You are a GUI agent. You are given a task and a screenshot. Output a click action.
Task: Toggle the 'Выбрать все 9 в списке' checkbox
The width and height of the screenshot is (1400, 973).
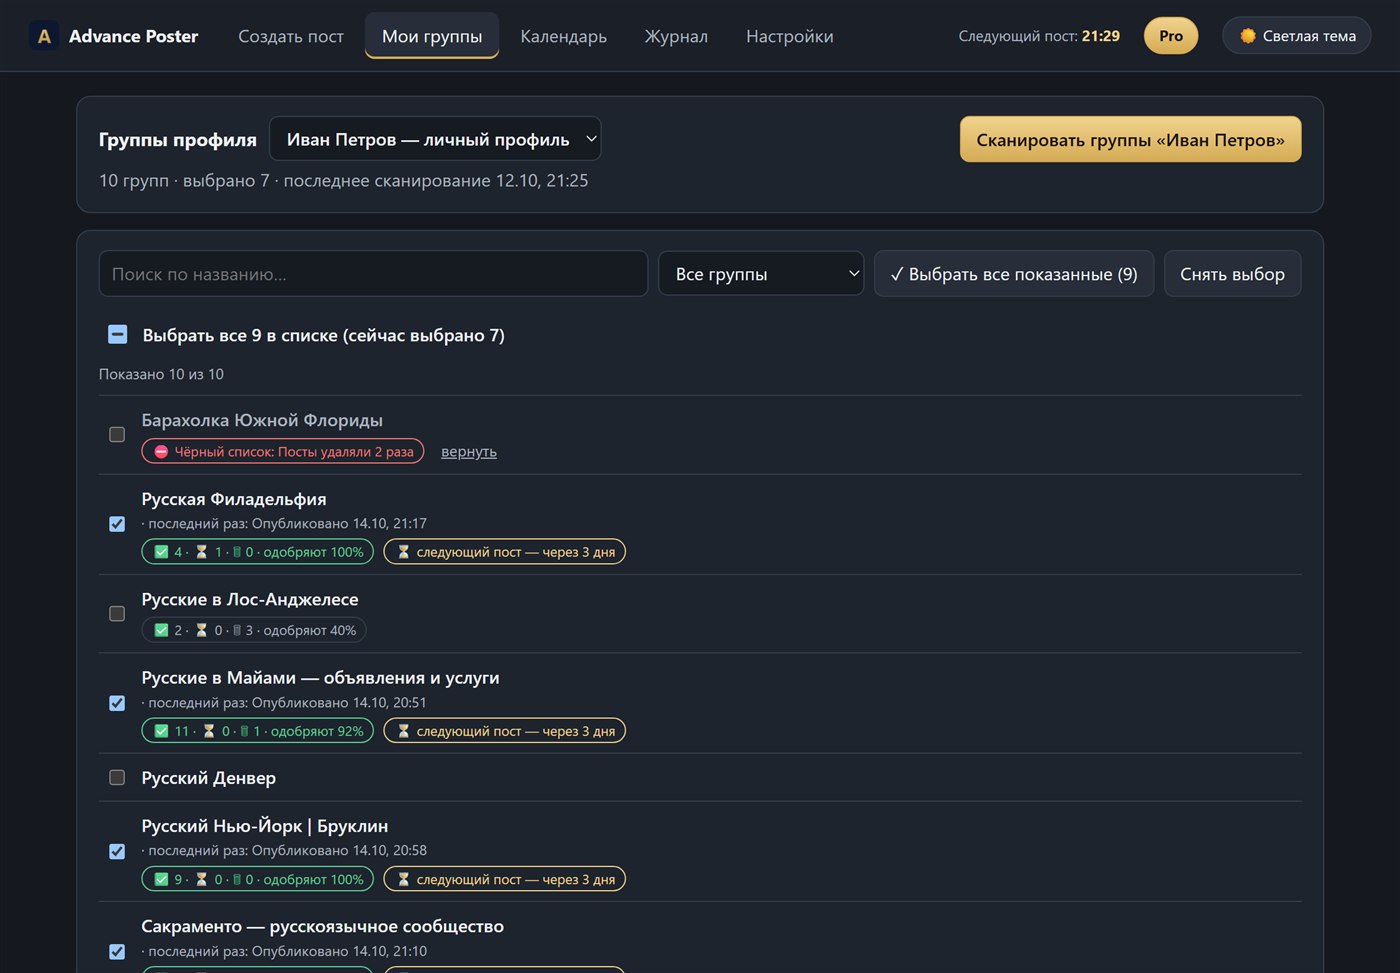117,334
